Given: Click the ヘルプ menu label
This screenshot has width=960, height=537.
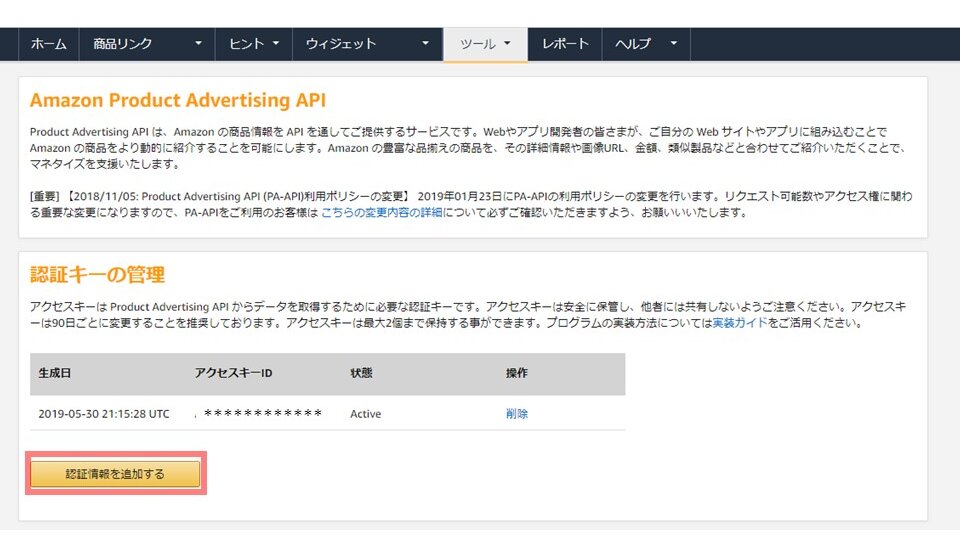Looking at the screenshot, I should click(633, 44).
